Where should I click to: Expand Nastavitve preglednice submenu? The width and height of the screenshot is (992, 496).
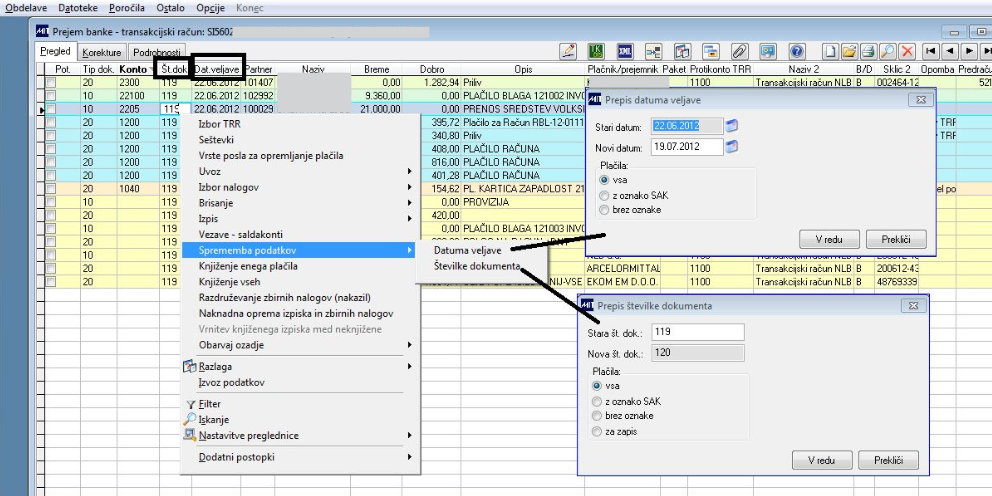pyautogui.click(x=409, y=435)
